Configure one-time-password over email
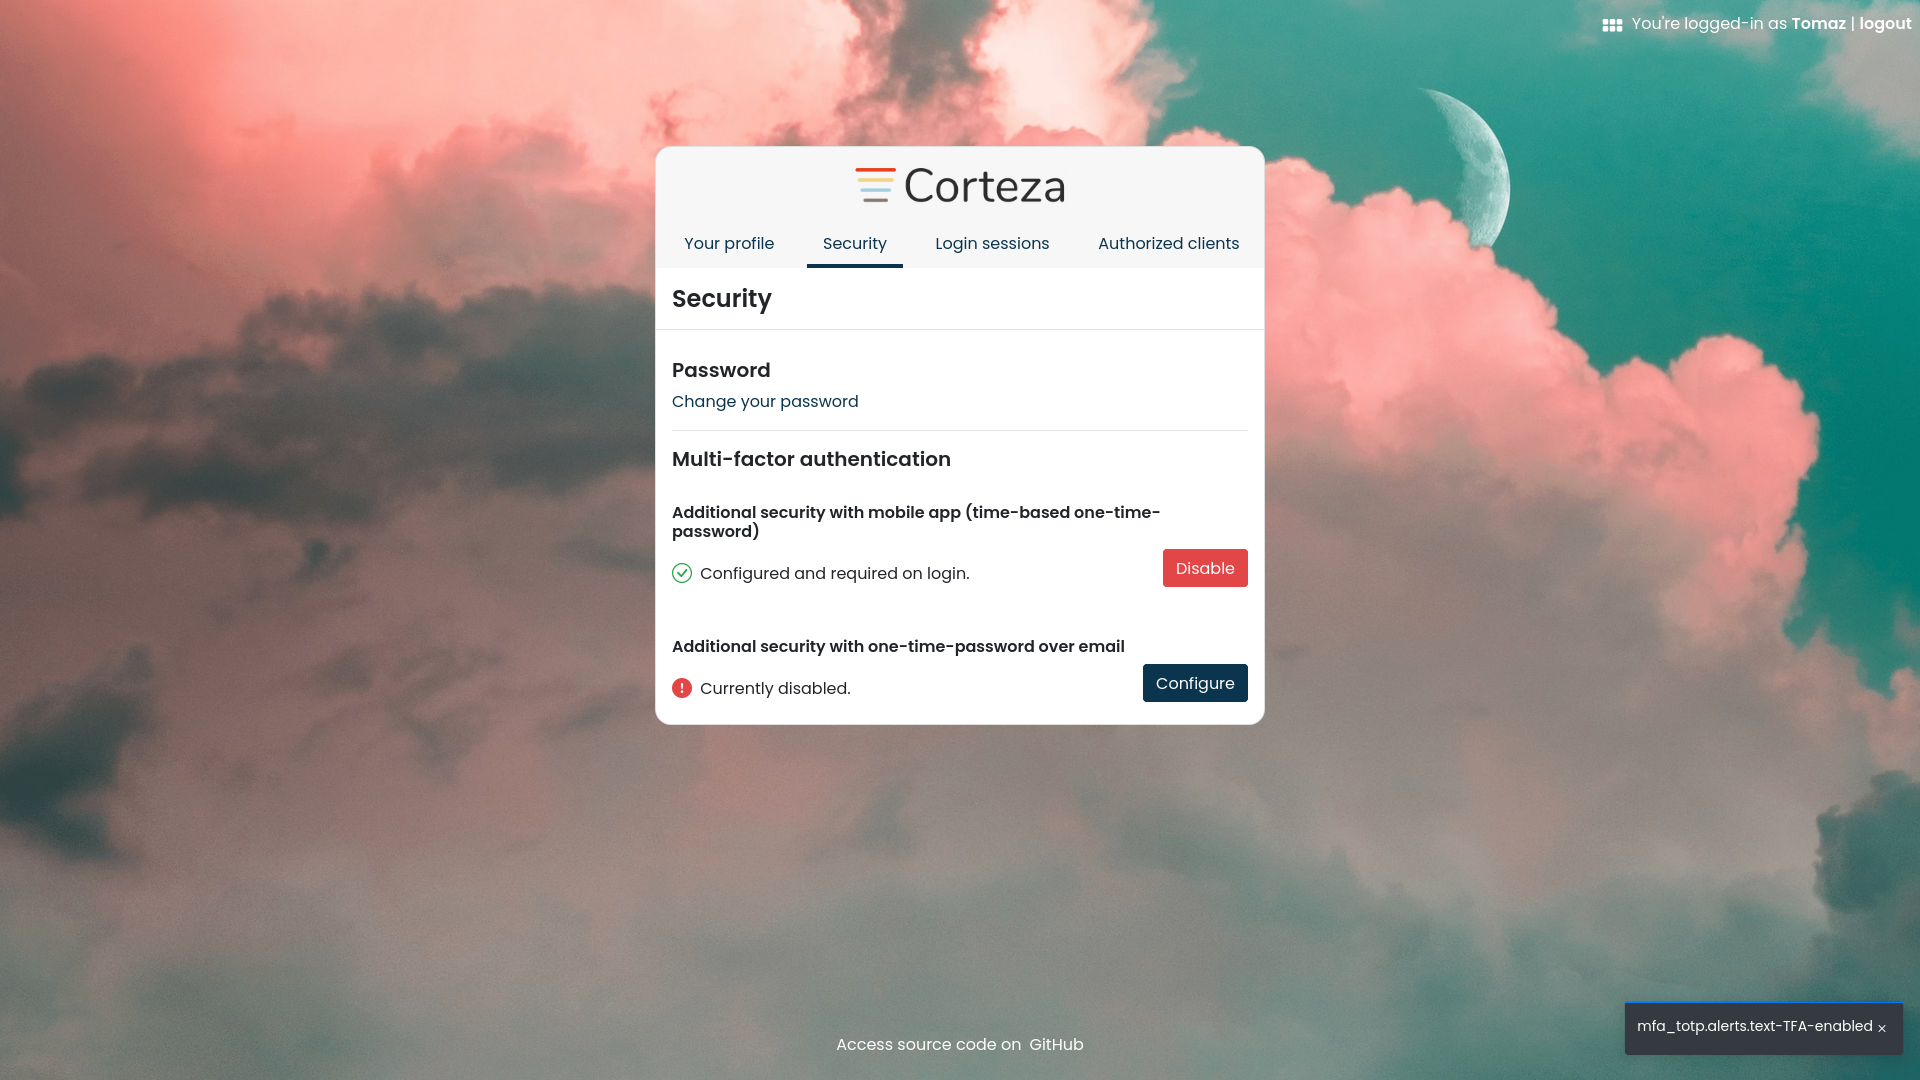1920x1080 pixels. click(1195, 683)
